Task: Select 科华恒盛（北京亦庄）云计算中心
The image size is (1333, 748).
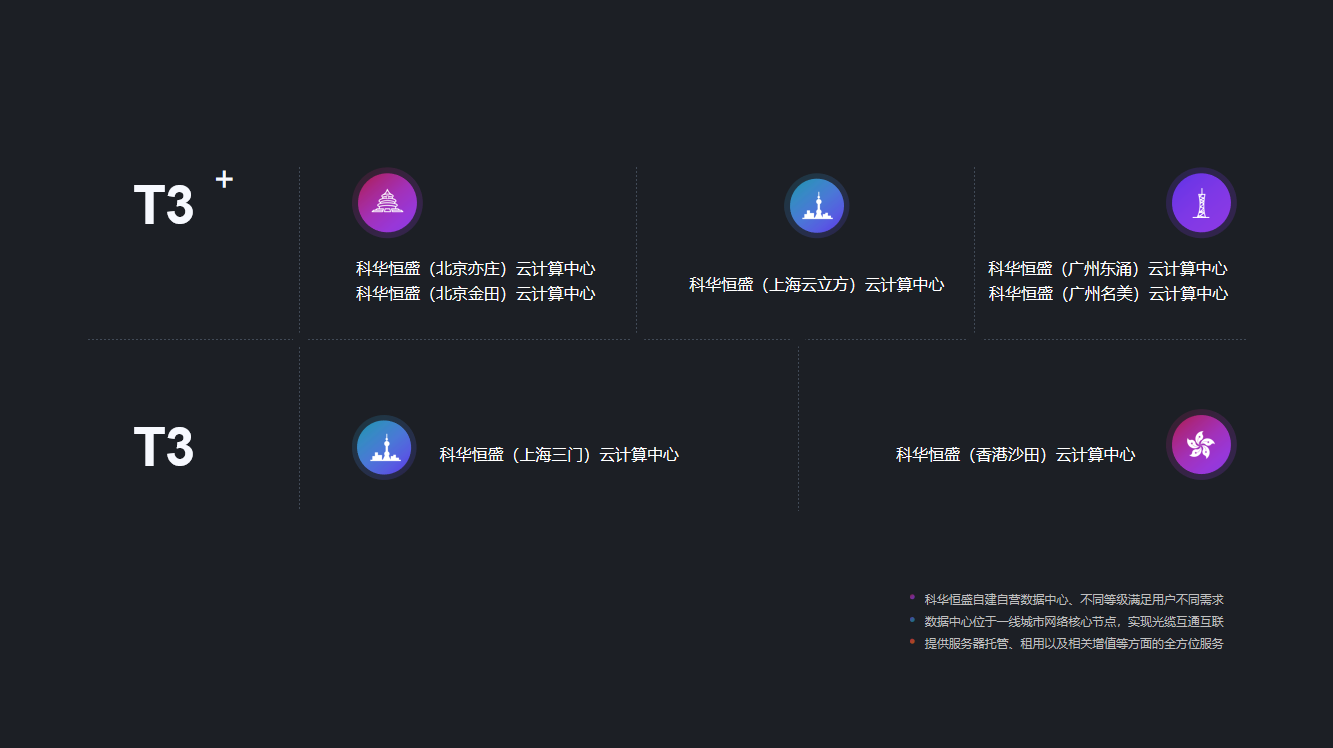Action: tap(475, 269)
